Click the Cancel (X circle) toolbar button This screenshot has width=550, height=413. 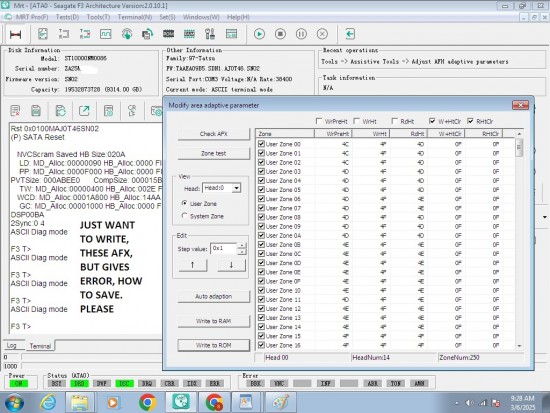point(322,34)
